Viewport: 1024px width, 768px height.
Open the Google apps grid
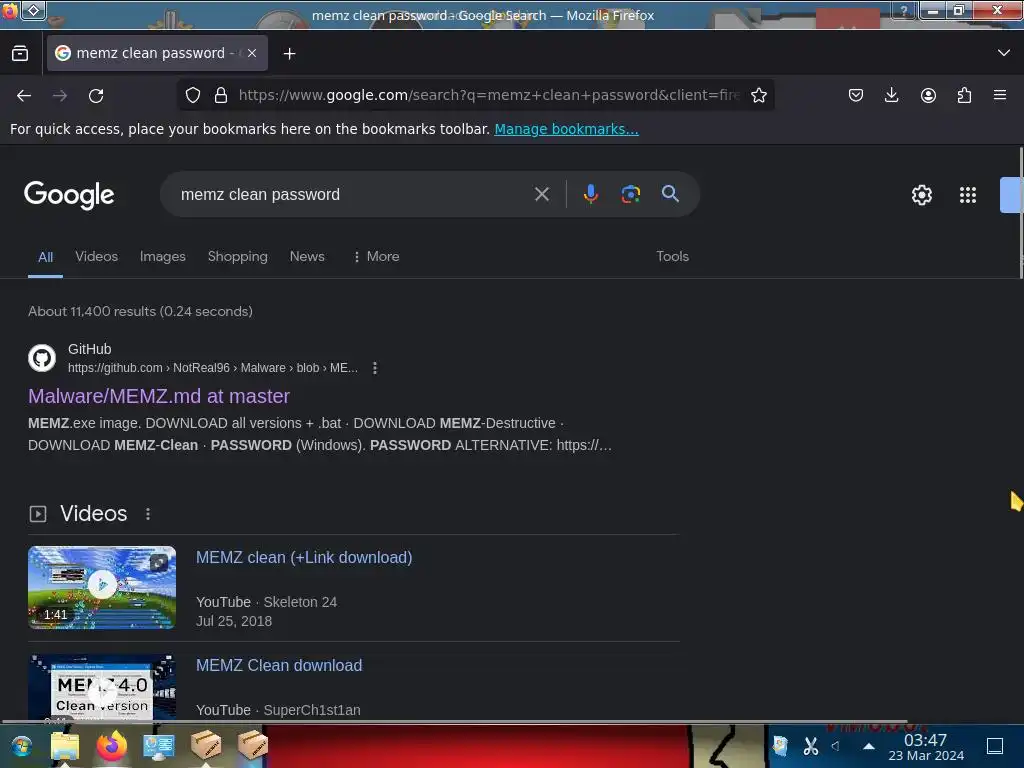point(968,195)
